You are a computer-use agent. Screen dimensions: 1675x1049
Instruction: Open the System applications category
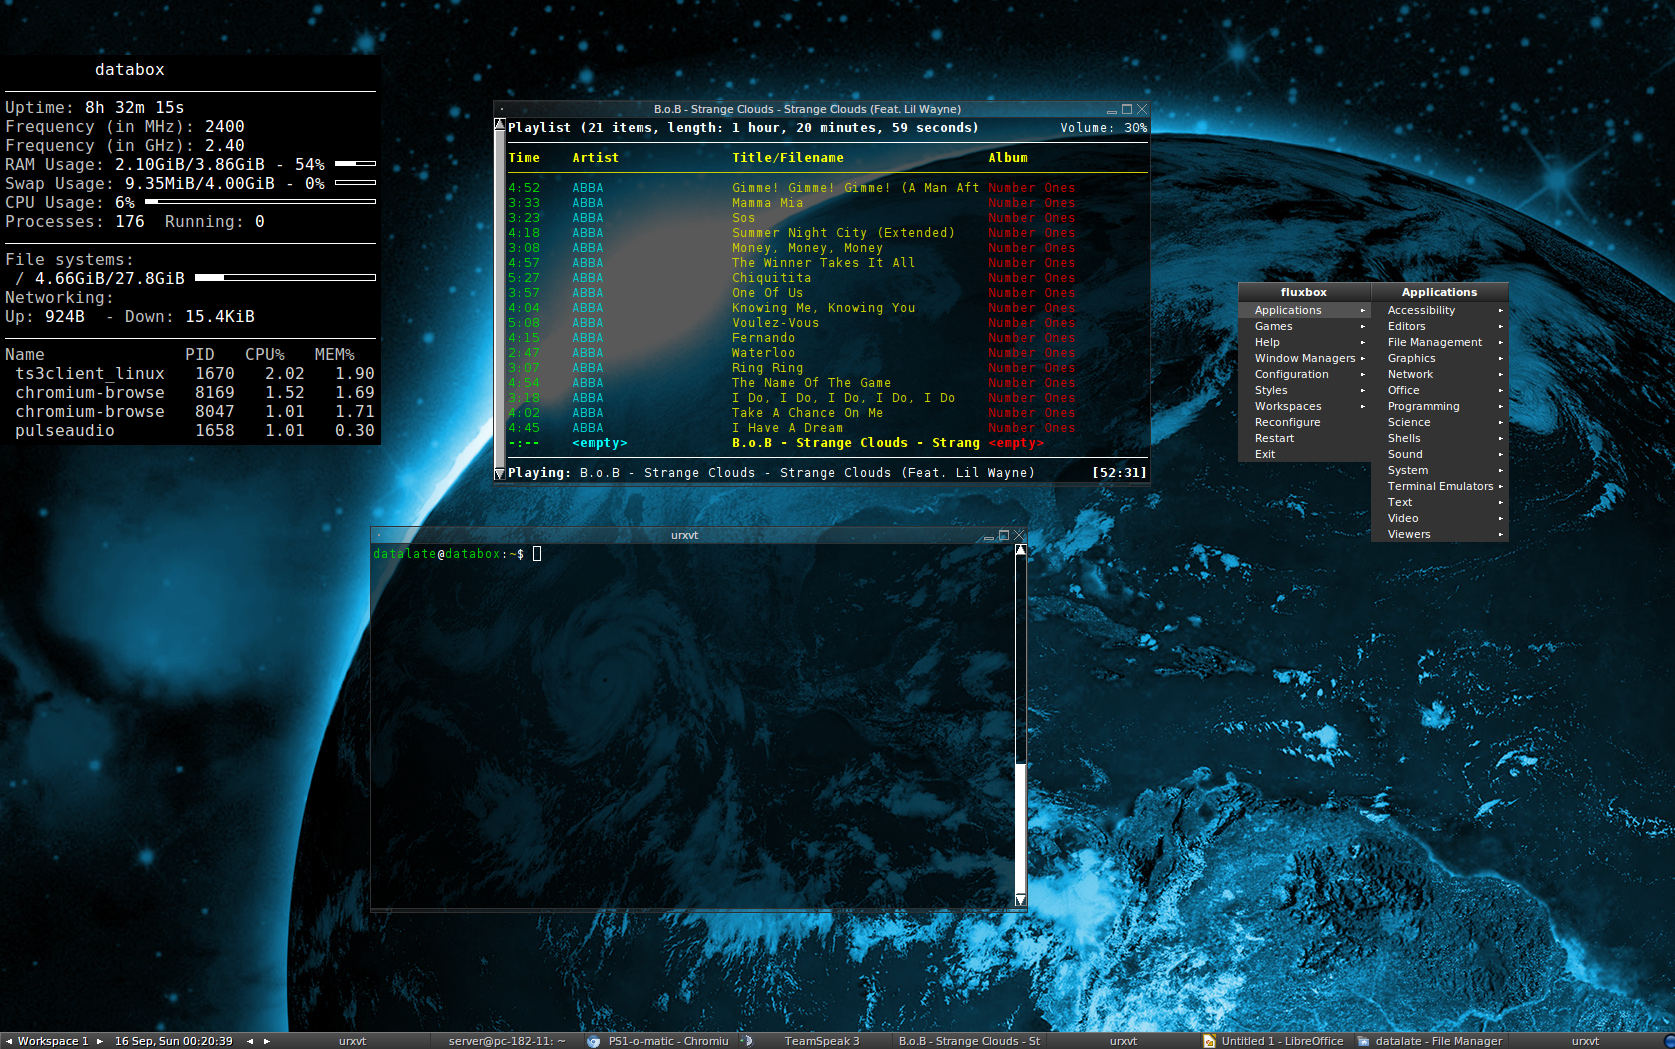(1439, 470)
